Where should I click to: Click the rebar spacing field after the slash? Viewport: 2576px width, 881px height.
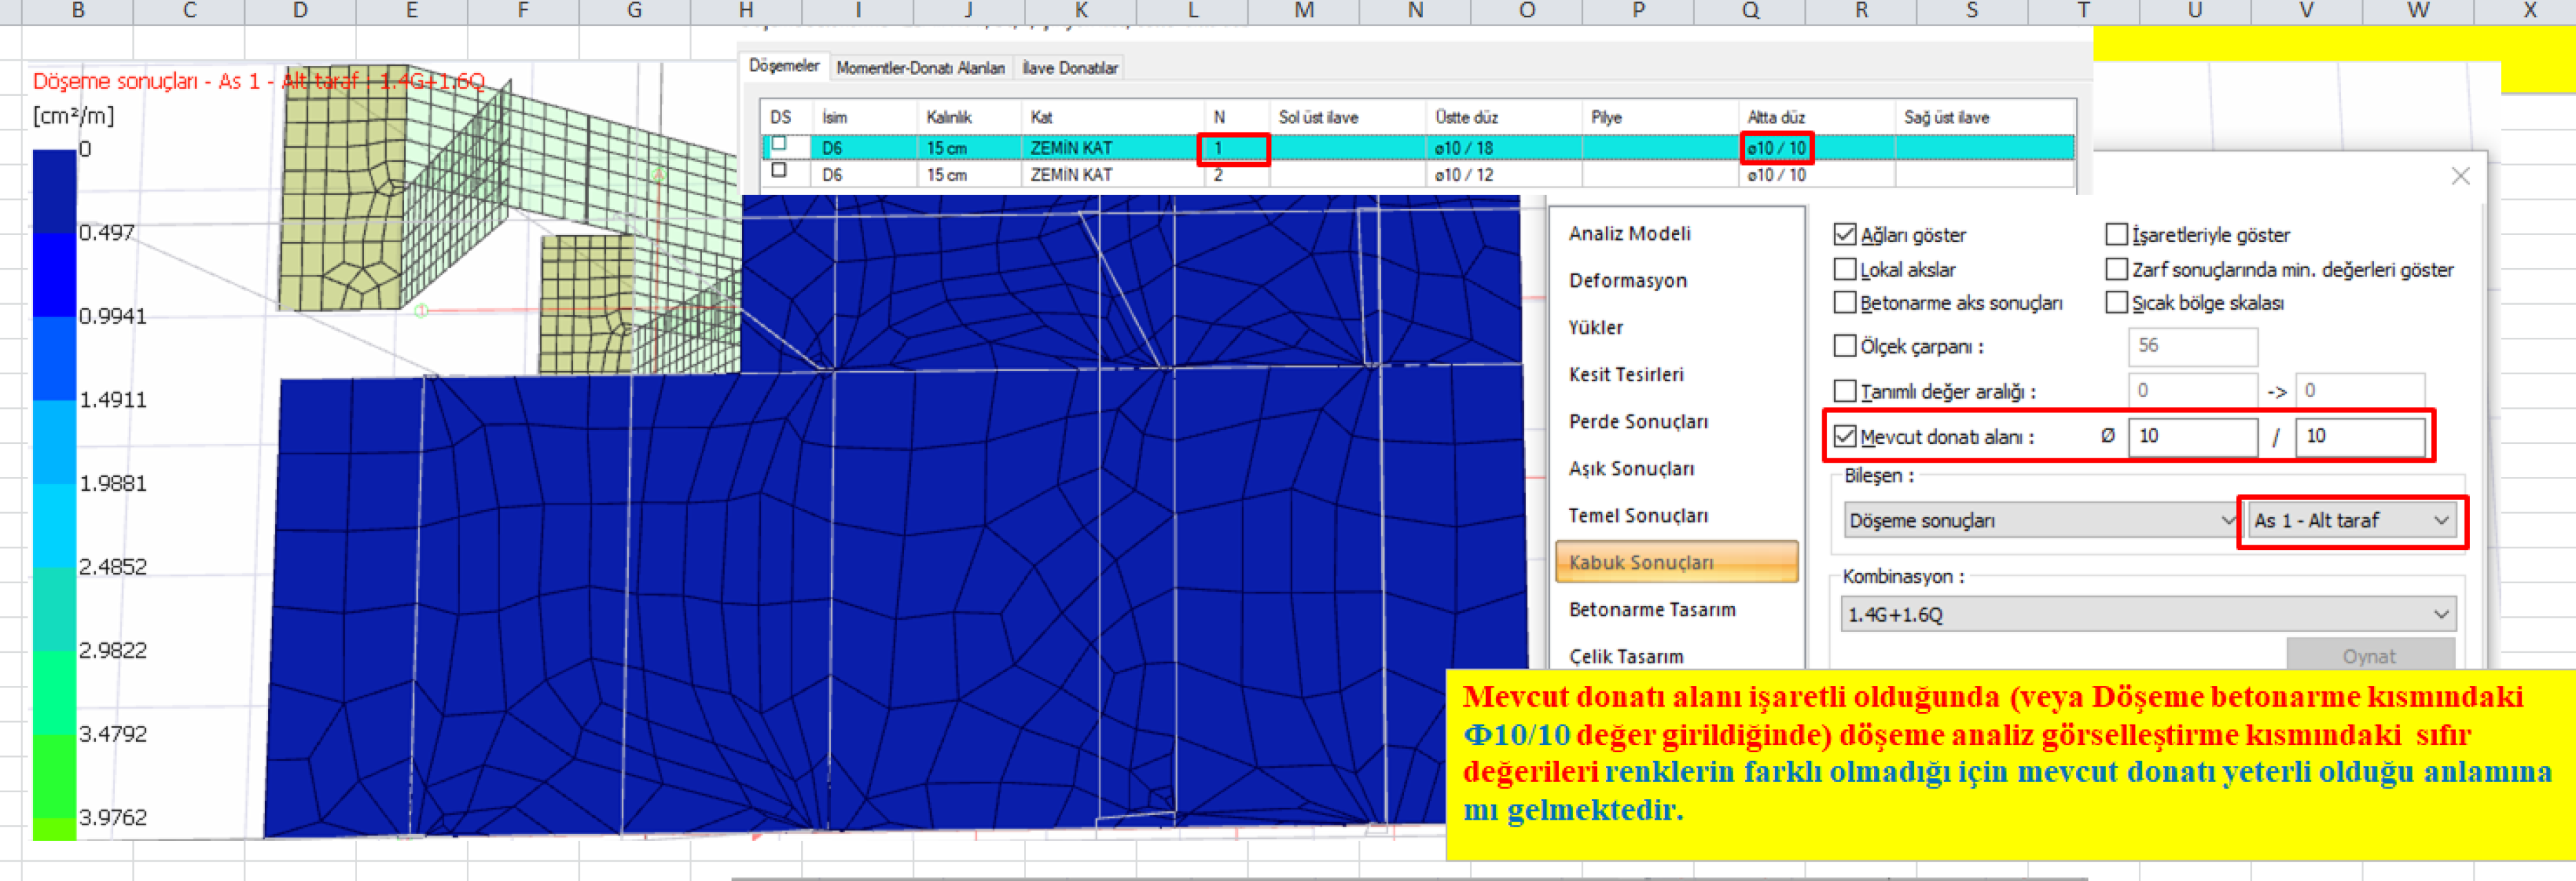pyautogui.click(x=2360, y=436)
